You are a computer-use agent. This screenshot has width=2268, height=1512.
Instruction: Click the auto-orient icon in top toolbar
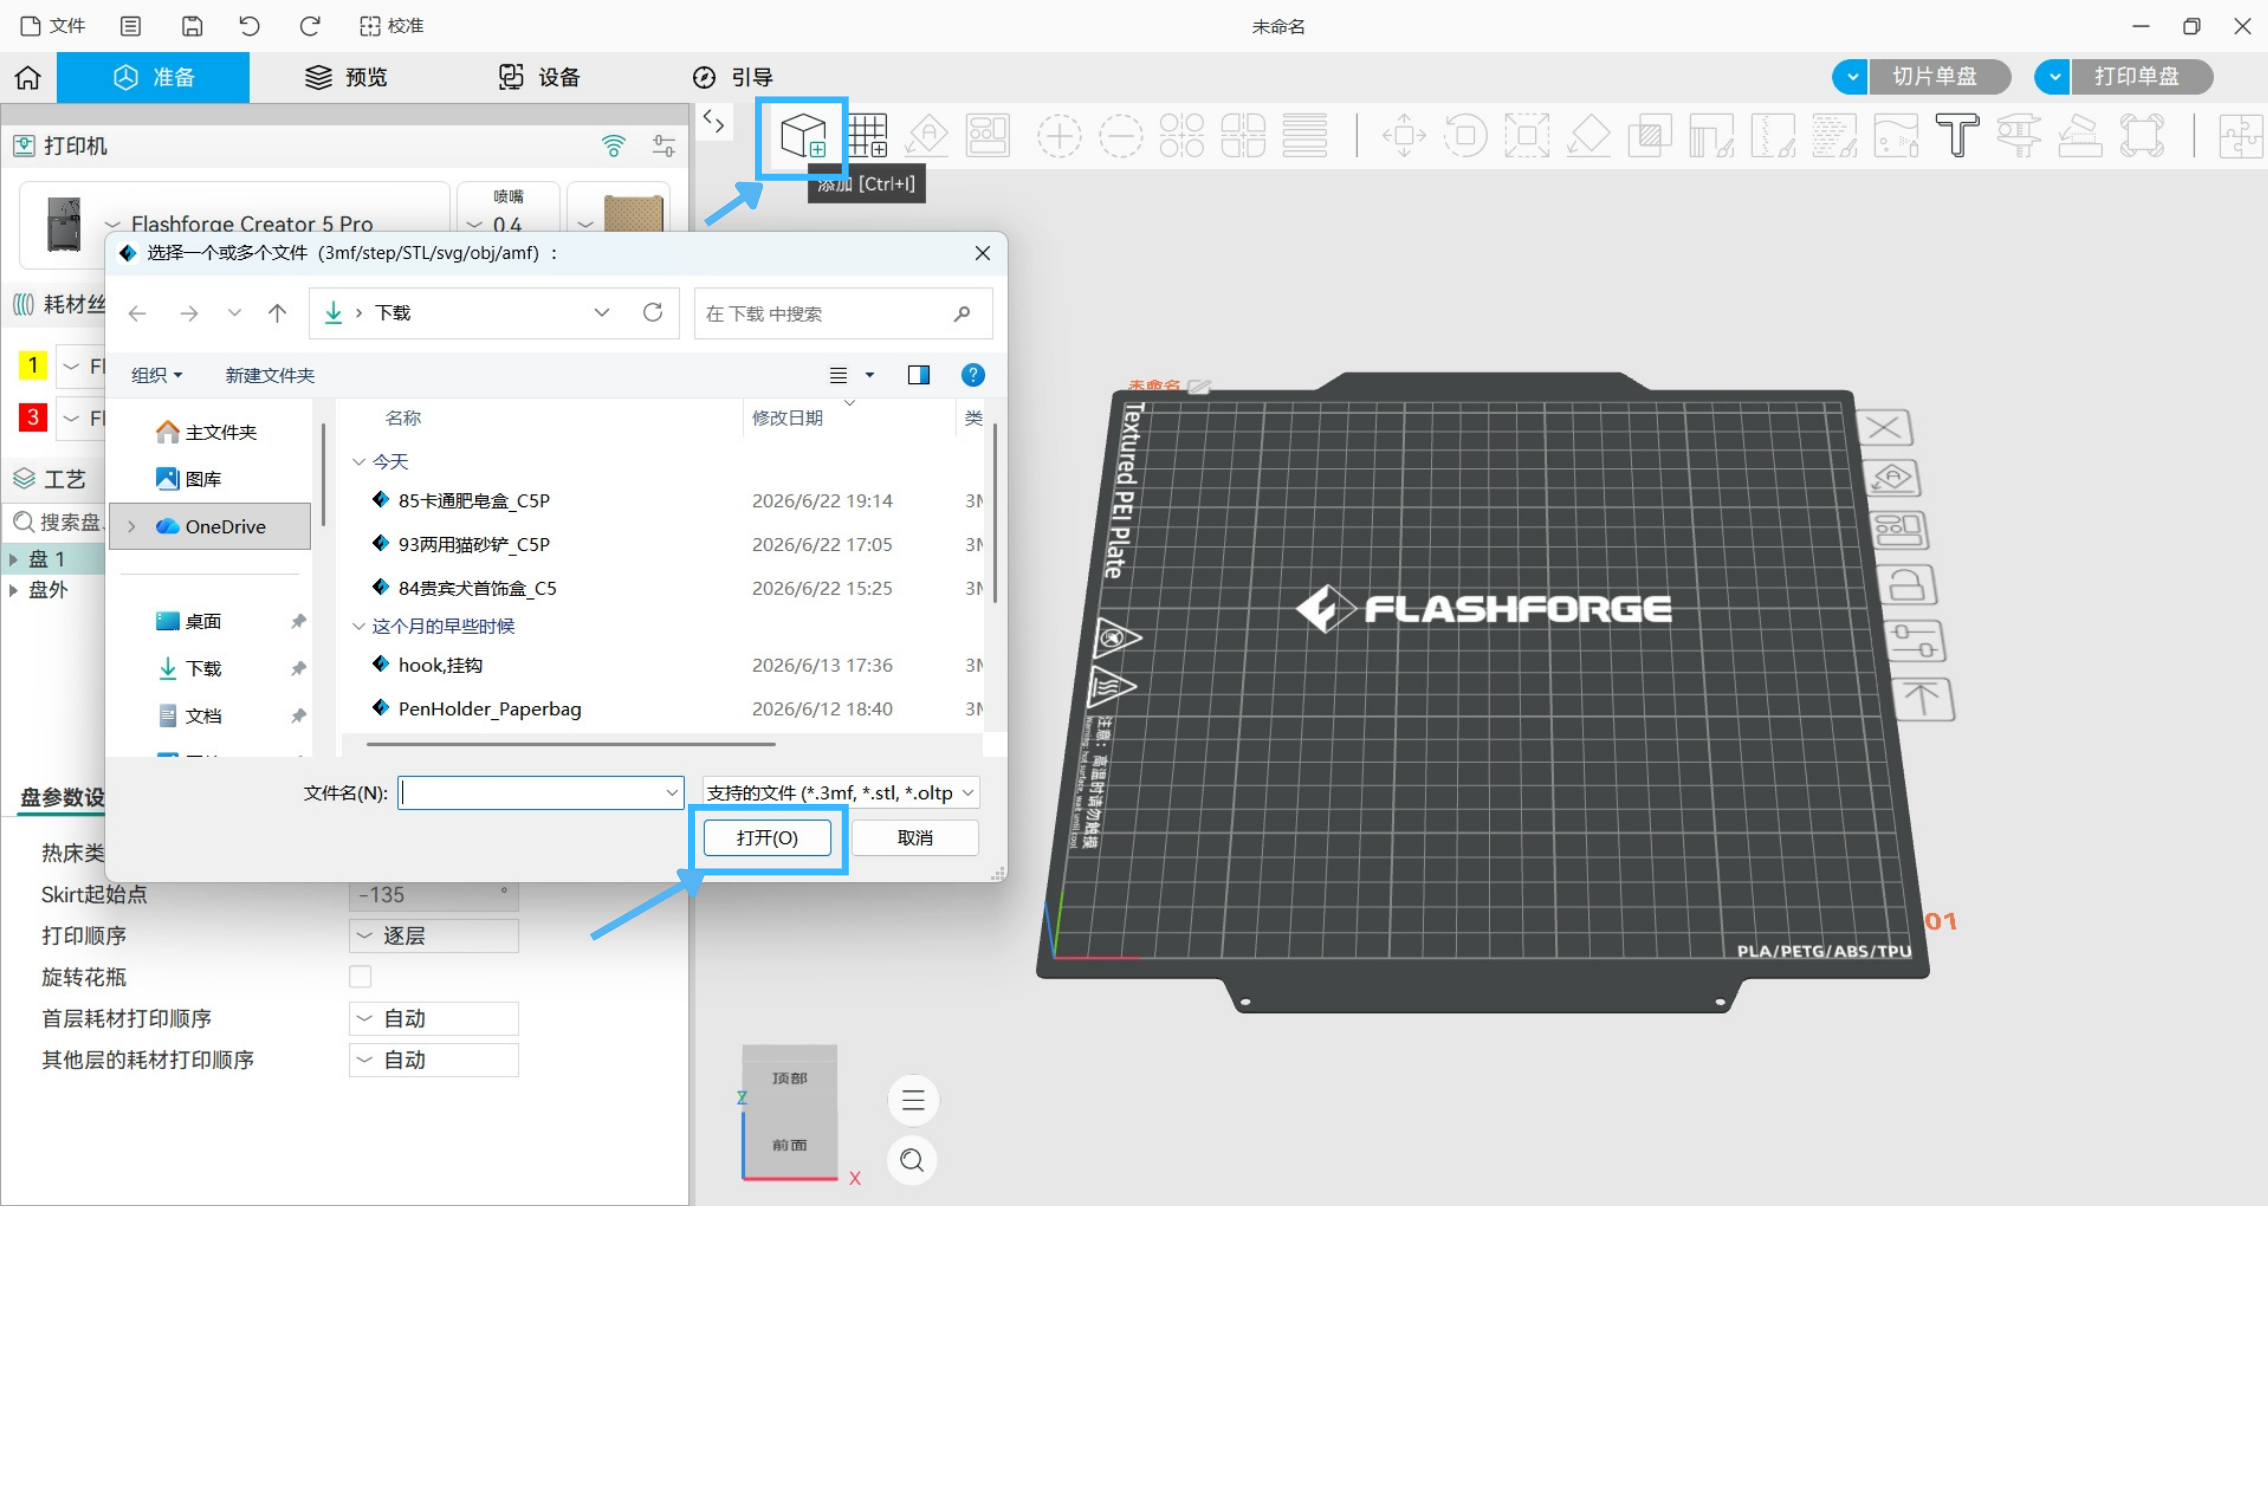pos(927,136)
